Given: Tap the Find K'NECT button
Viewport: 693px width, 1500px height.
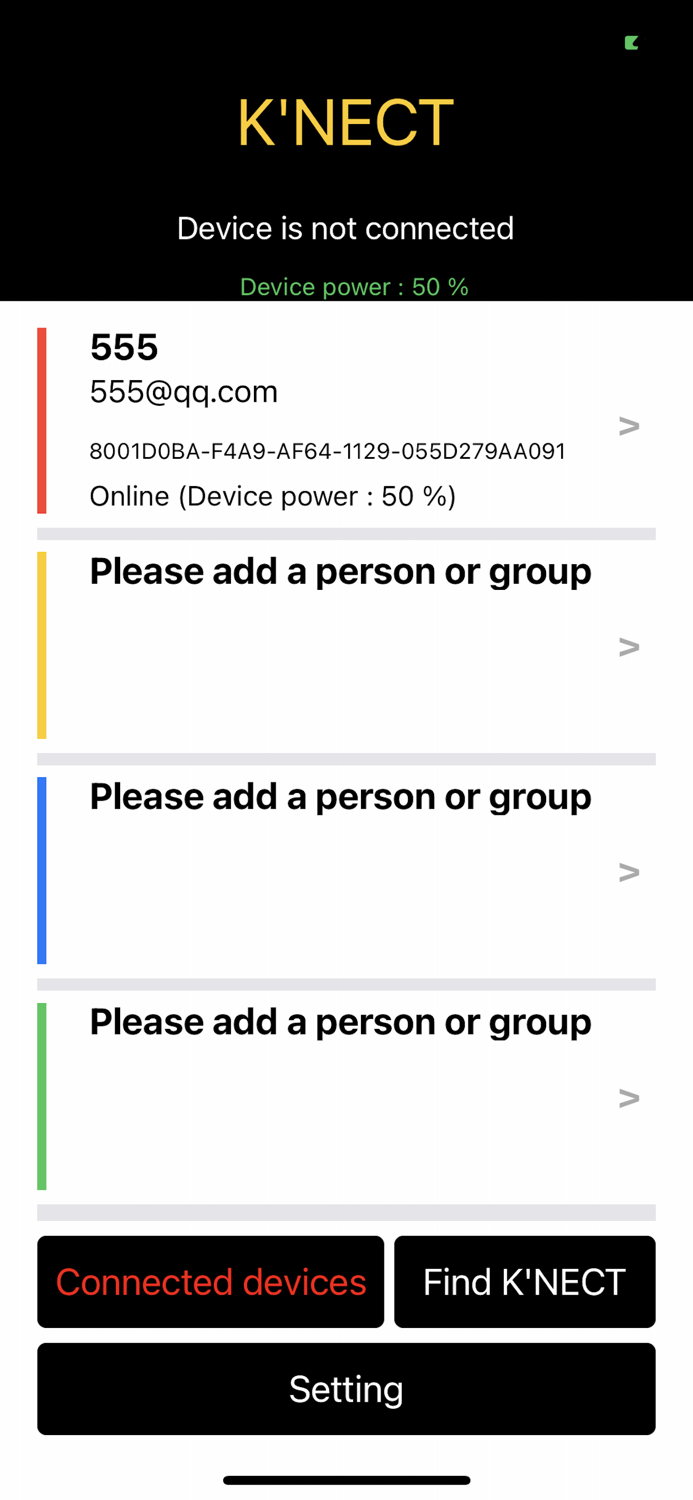Looking at the screenshot, I should click(x=525, y=1282).
